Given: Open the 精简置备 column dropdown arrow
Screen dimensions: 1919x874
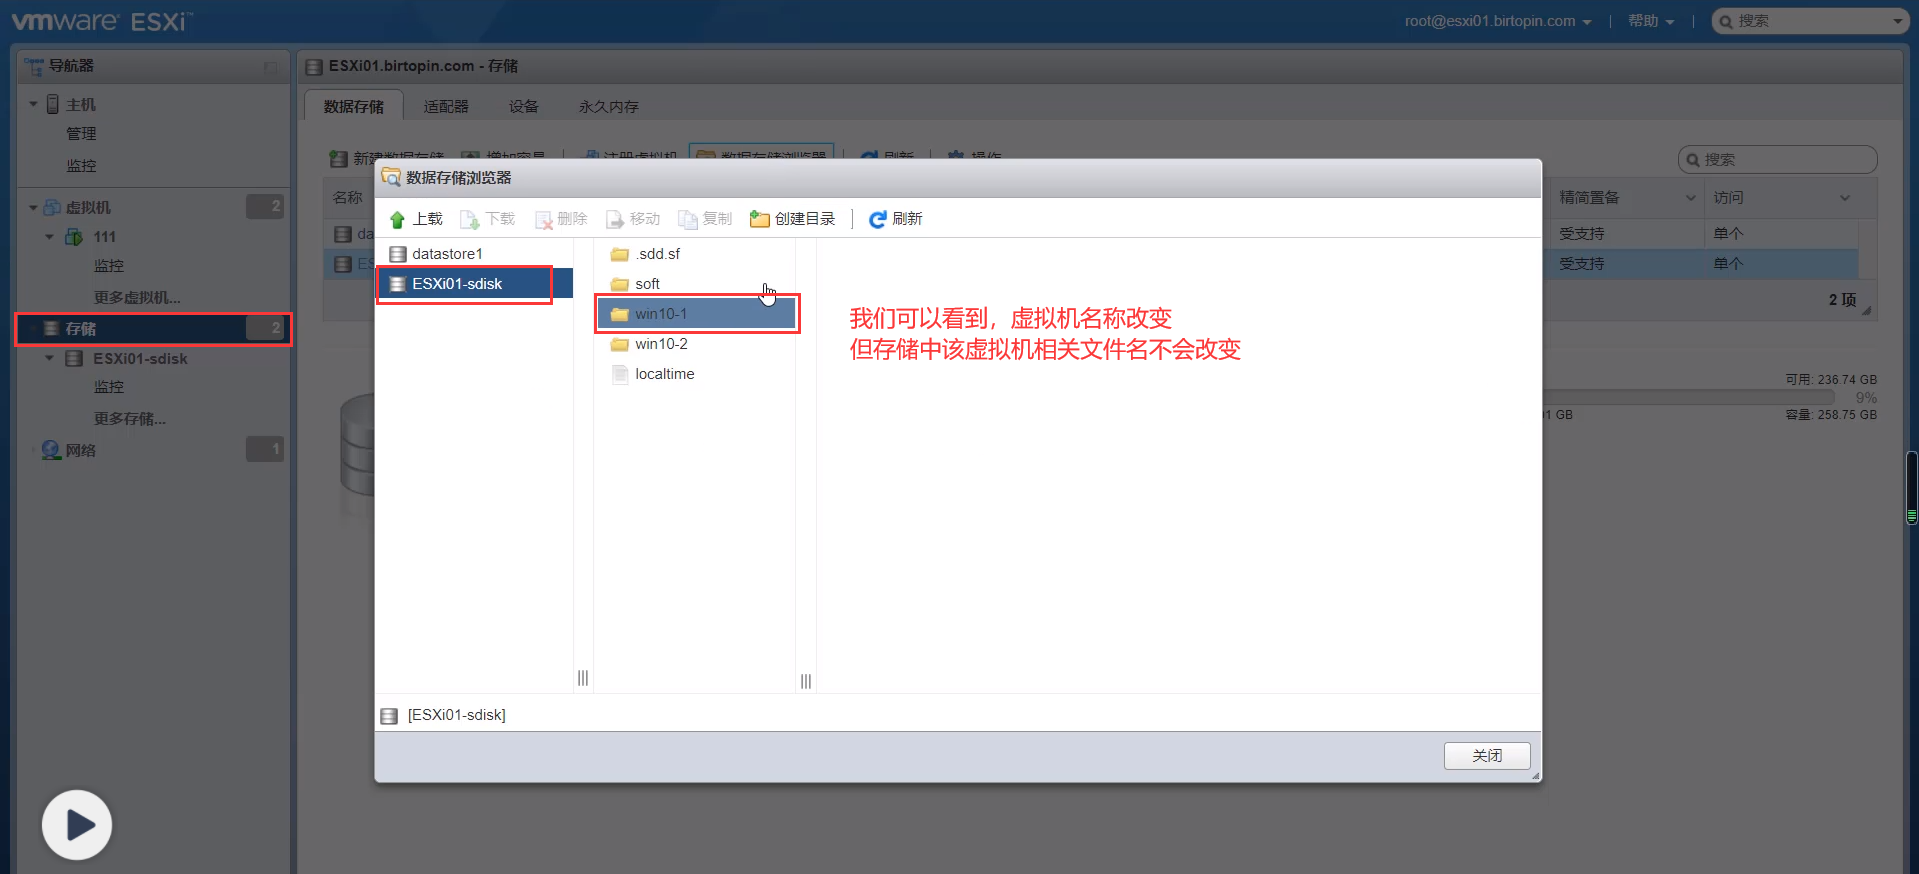Looking at the screenshot, I should [x=1690, y=198].
